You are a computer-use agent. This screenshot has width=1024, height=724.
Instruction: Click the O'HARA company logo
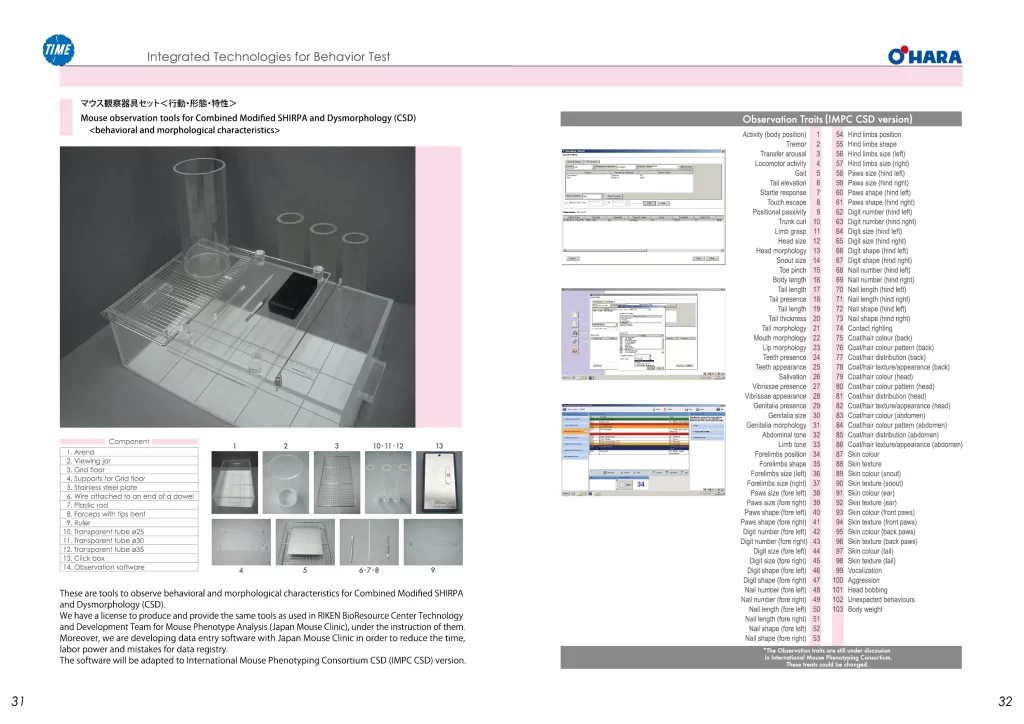[x=924, y=56]
